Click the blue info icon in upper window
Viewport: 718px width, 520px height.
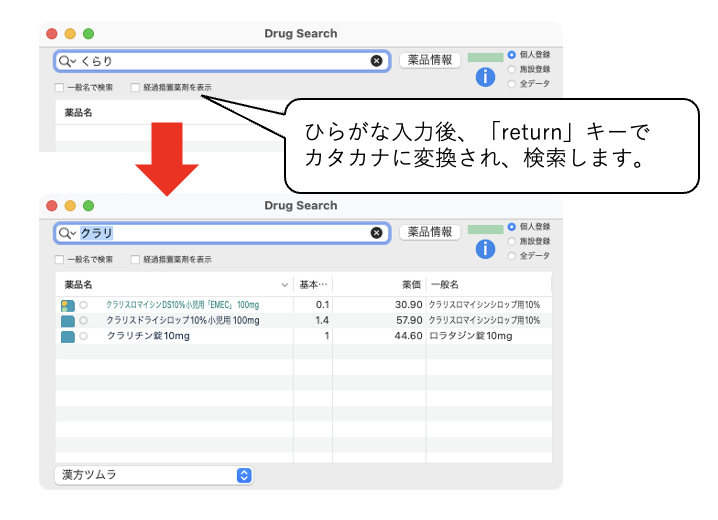click(486, 77)
